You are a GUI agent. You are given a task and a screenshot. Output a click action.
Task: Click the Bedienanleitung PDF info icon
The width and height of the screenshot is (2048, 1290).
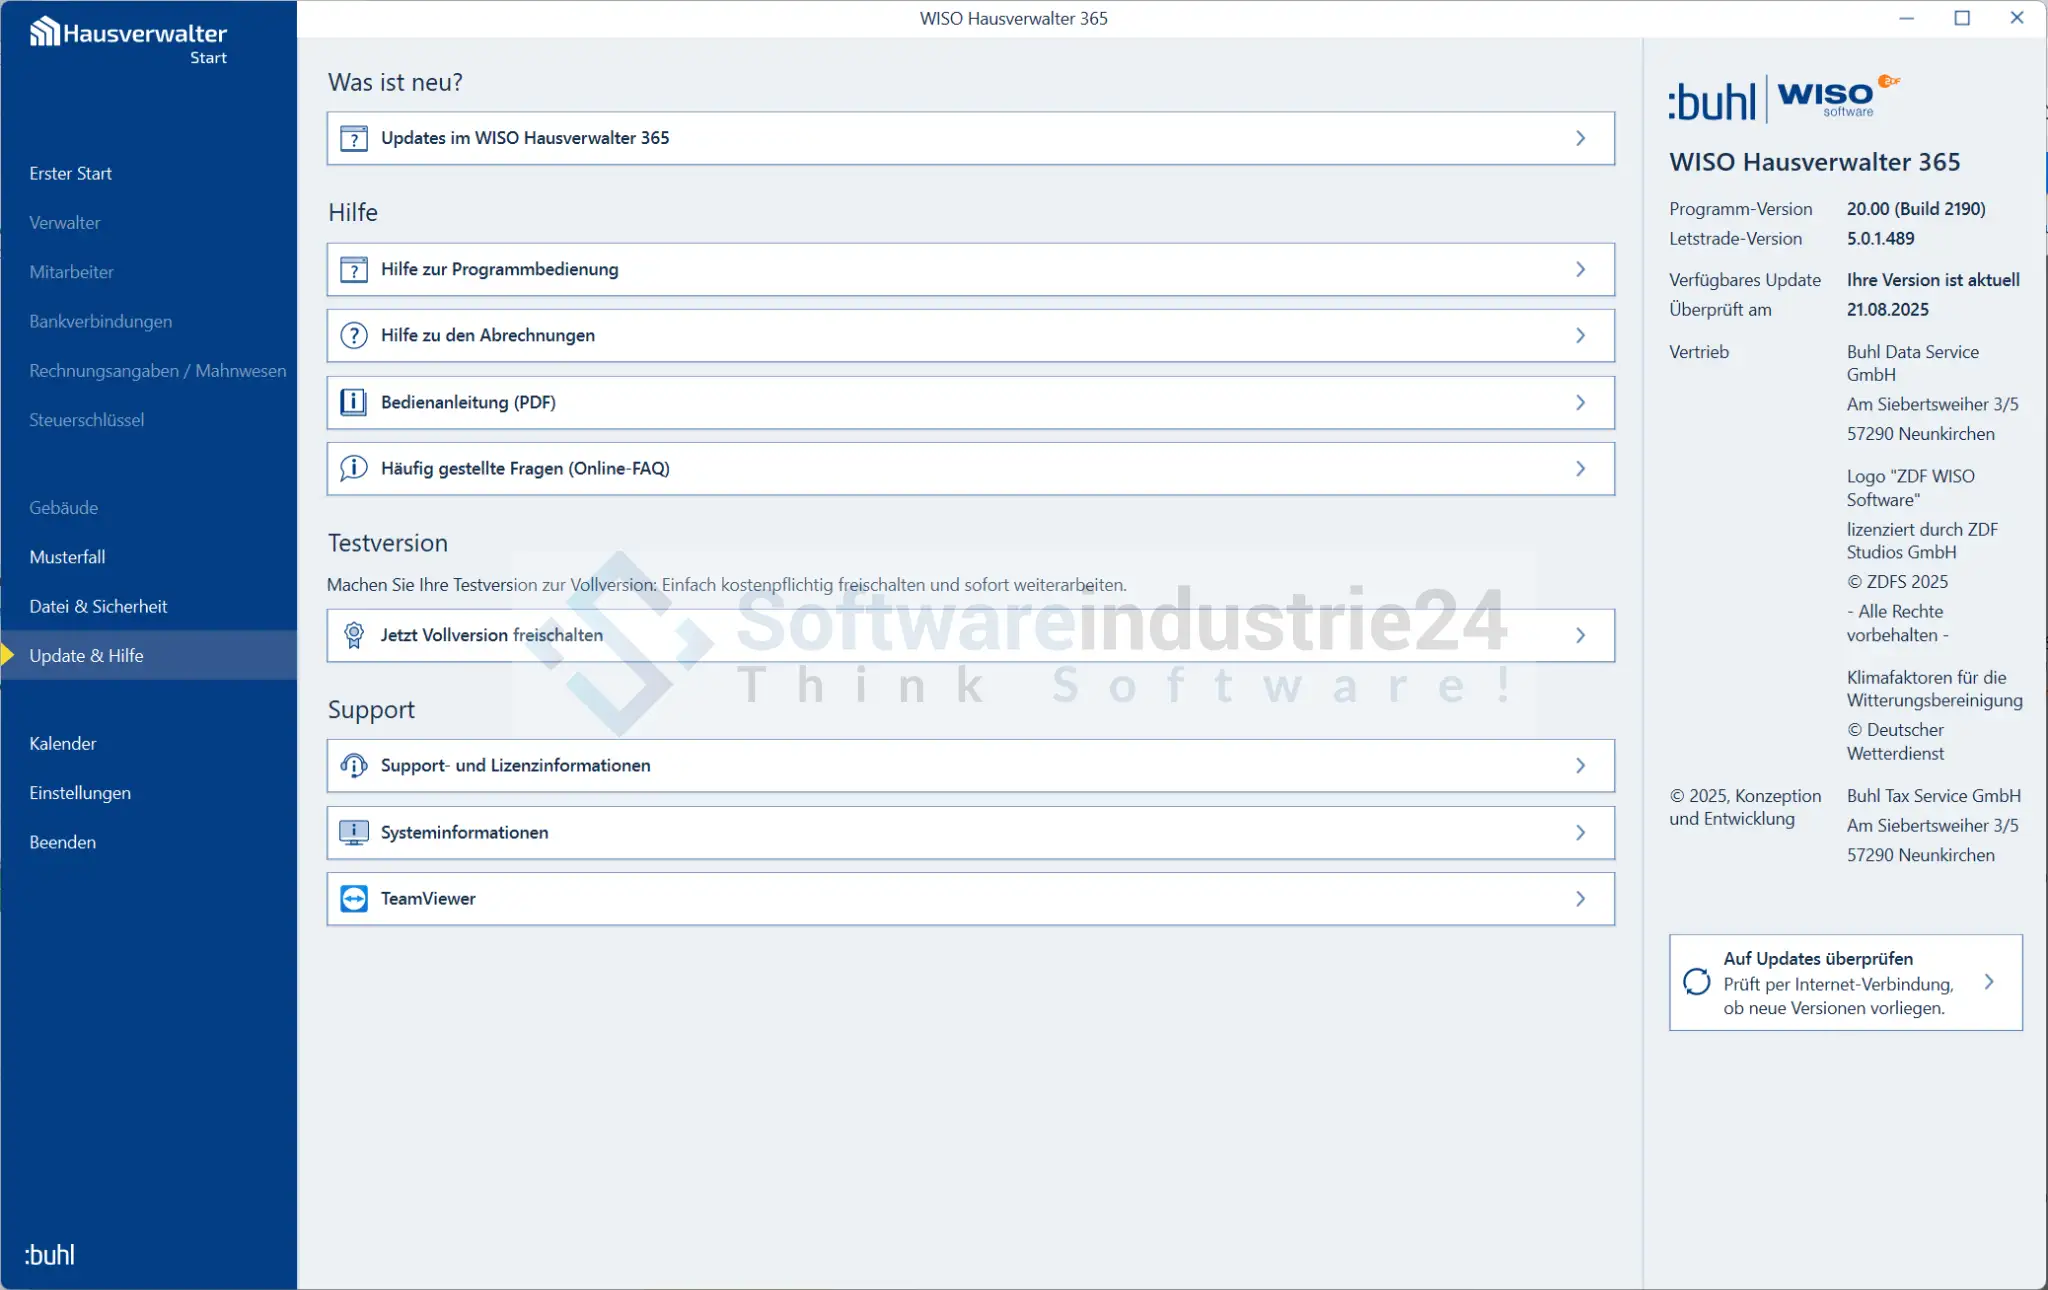(x=354, y=402)
